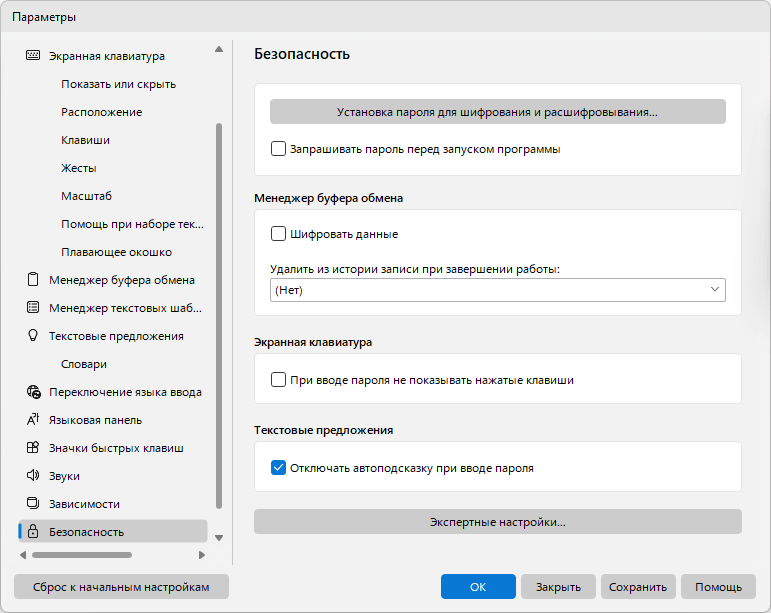Click the Закрыть button
771x613 pixels.
[558, 586]
